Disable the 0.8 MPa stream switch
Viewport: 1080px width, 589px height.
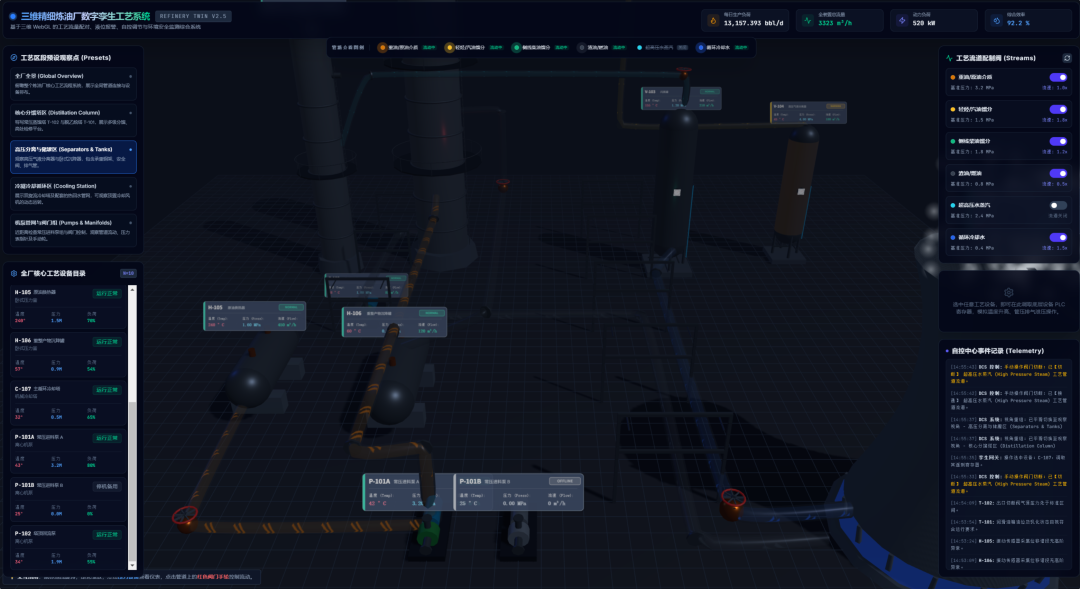coord(1058,173)
